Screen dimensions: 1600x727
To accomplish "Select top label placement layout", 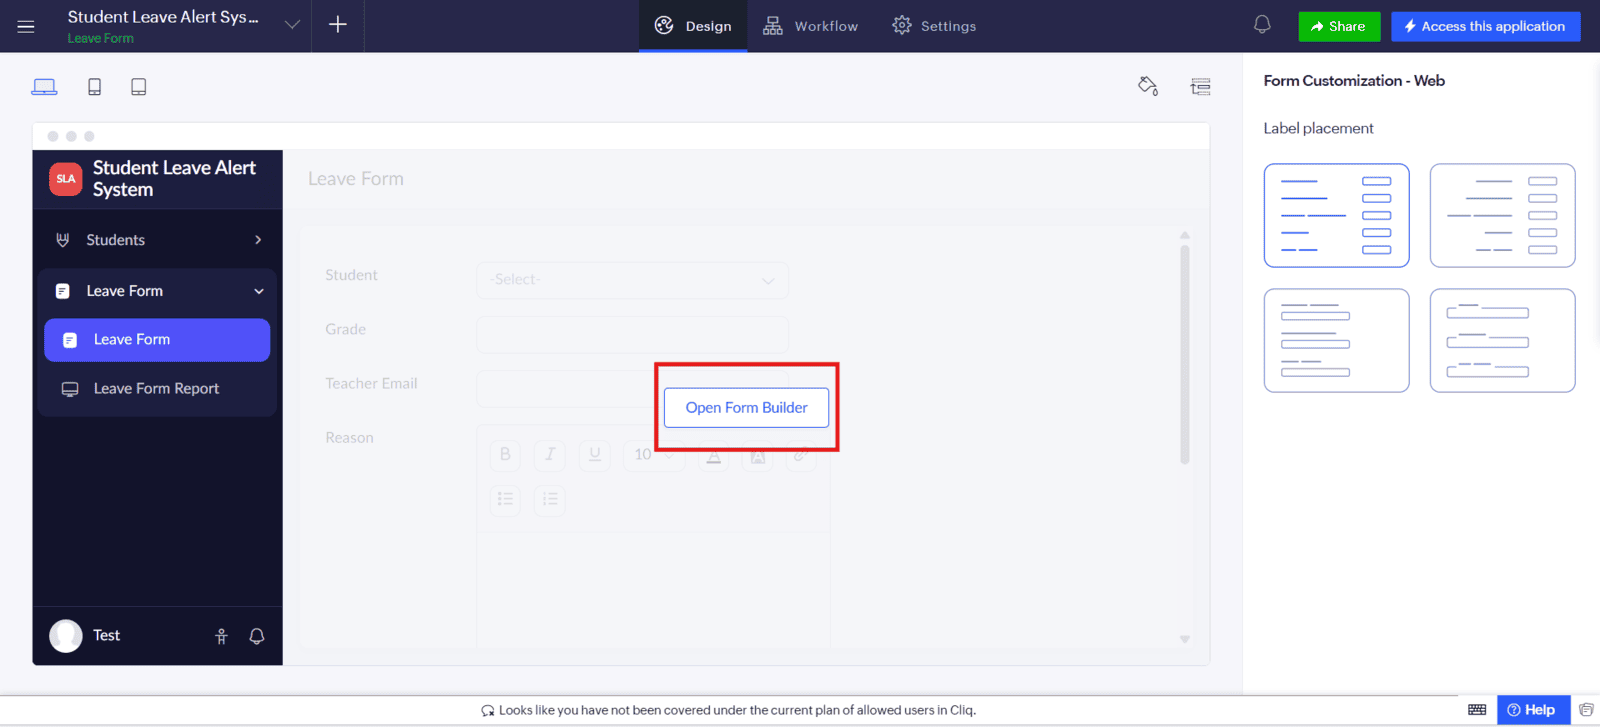I will [1336, 341].
